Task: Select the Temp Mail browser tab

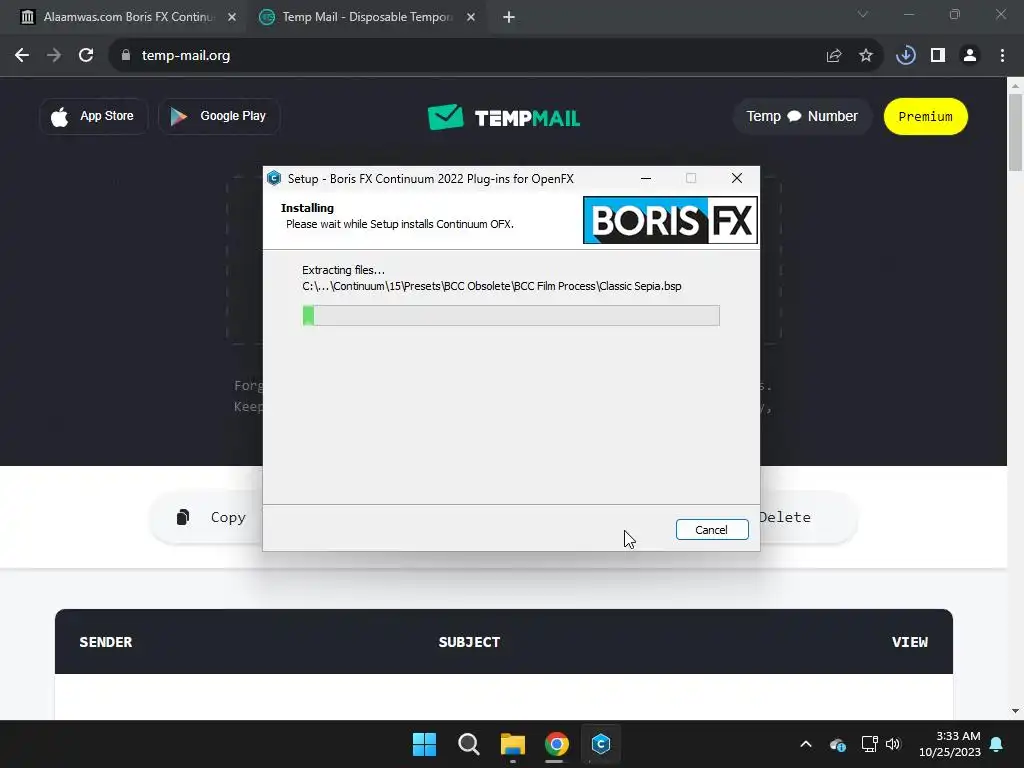Action: click(x=366, y=17)
